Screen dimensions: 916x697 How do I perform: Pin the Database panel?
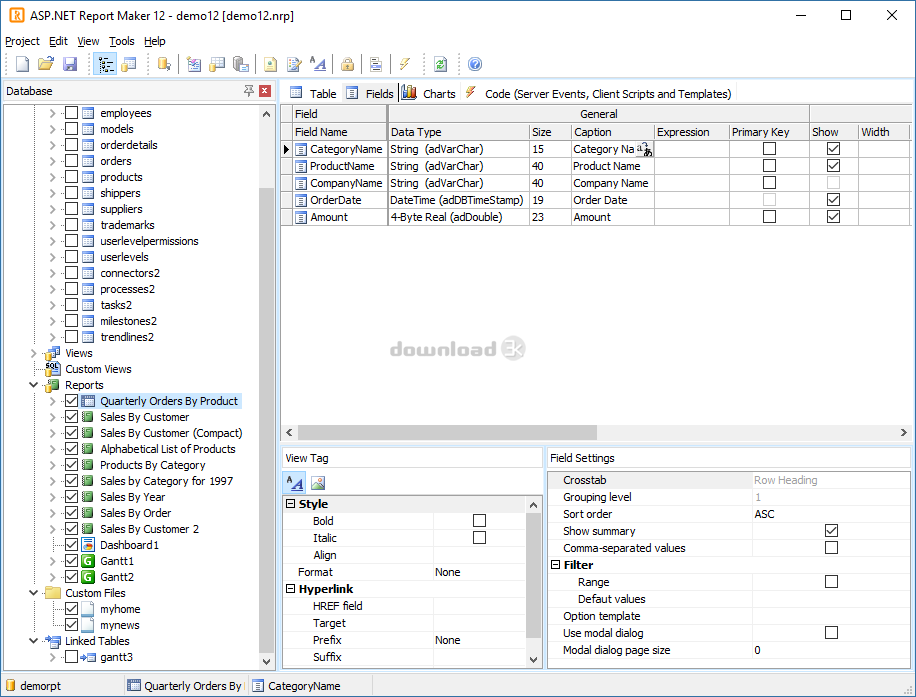[x=249, y=91]
